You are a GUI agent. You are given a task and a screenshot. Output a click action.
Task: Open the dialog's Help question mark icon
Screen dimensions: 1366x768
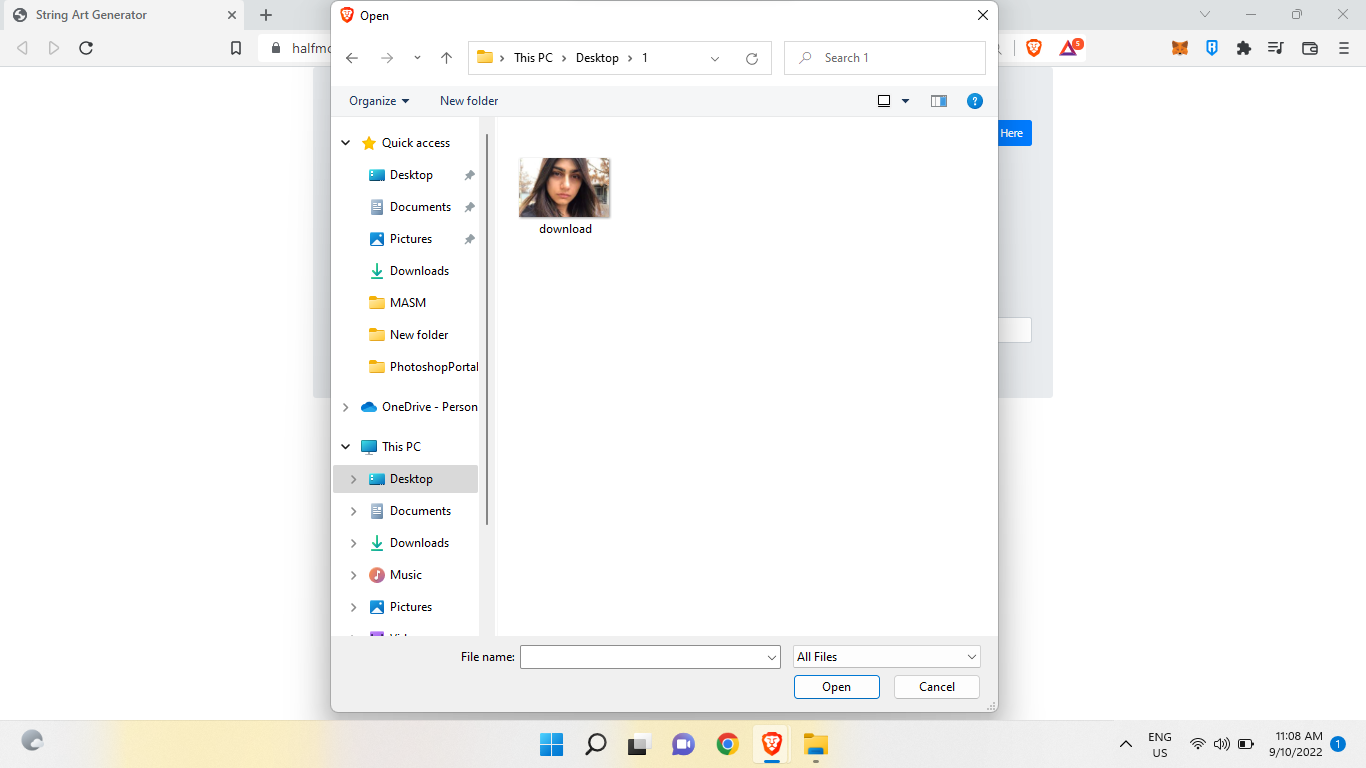click(975, 100)
